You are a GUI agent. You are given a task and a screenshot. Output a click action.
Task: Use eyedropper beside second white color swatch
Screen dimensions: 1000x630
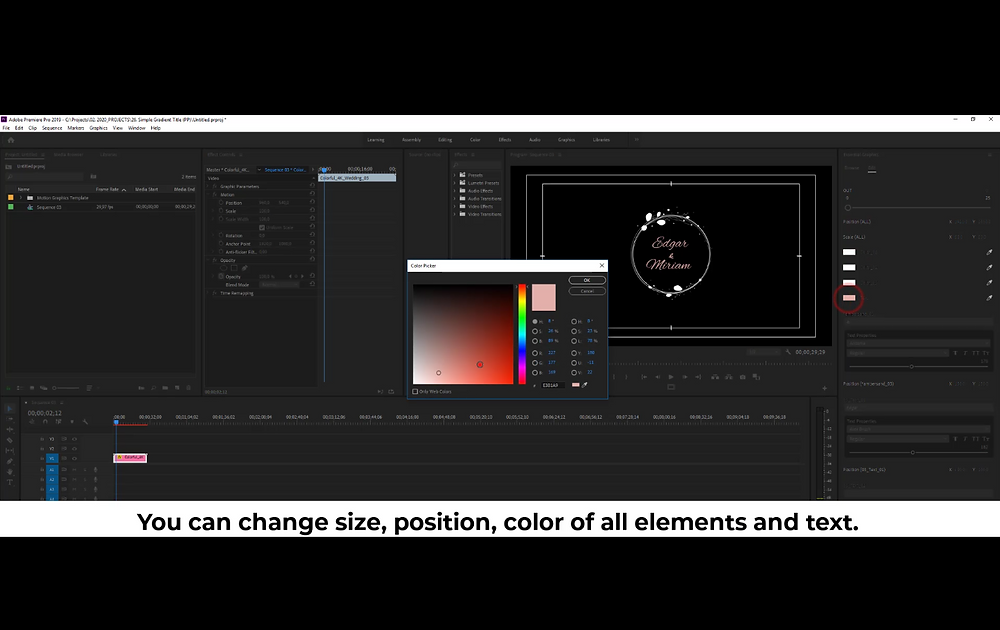click(989, 267)
